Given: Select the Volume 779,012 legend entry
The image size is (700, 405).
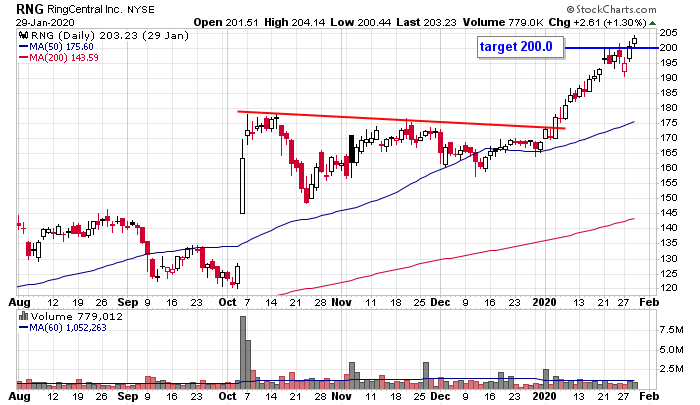Looking at the screenshot, I should point(76,317).
